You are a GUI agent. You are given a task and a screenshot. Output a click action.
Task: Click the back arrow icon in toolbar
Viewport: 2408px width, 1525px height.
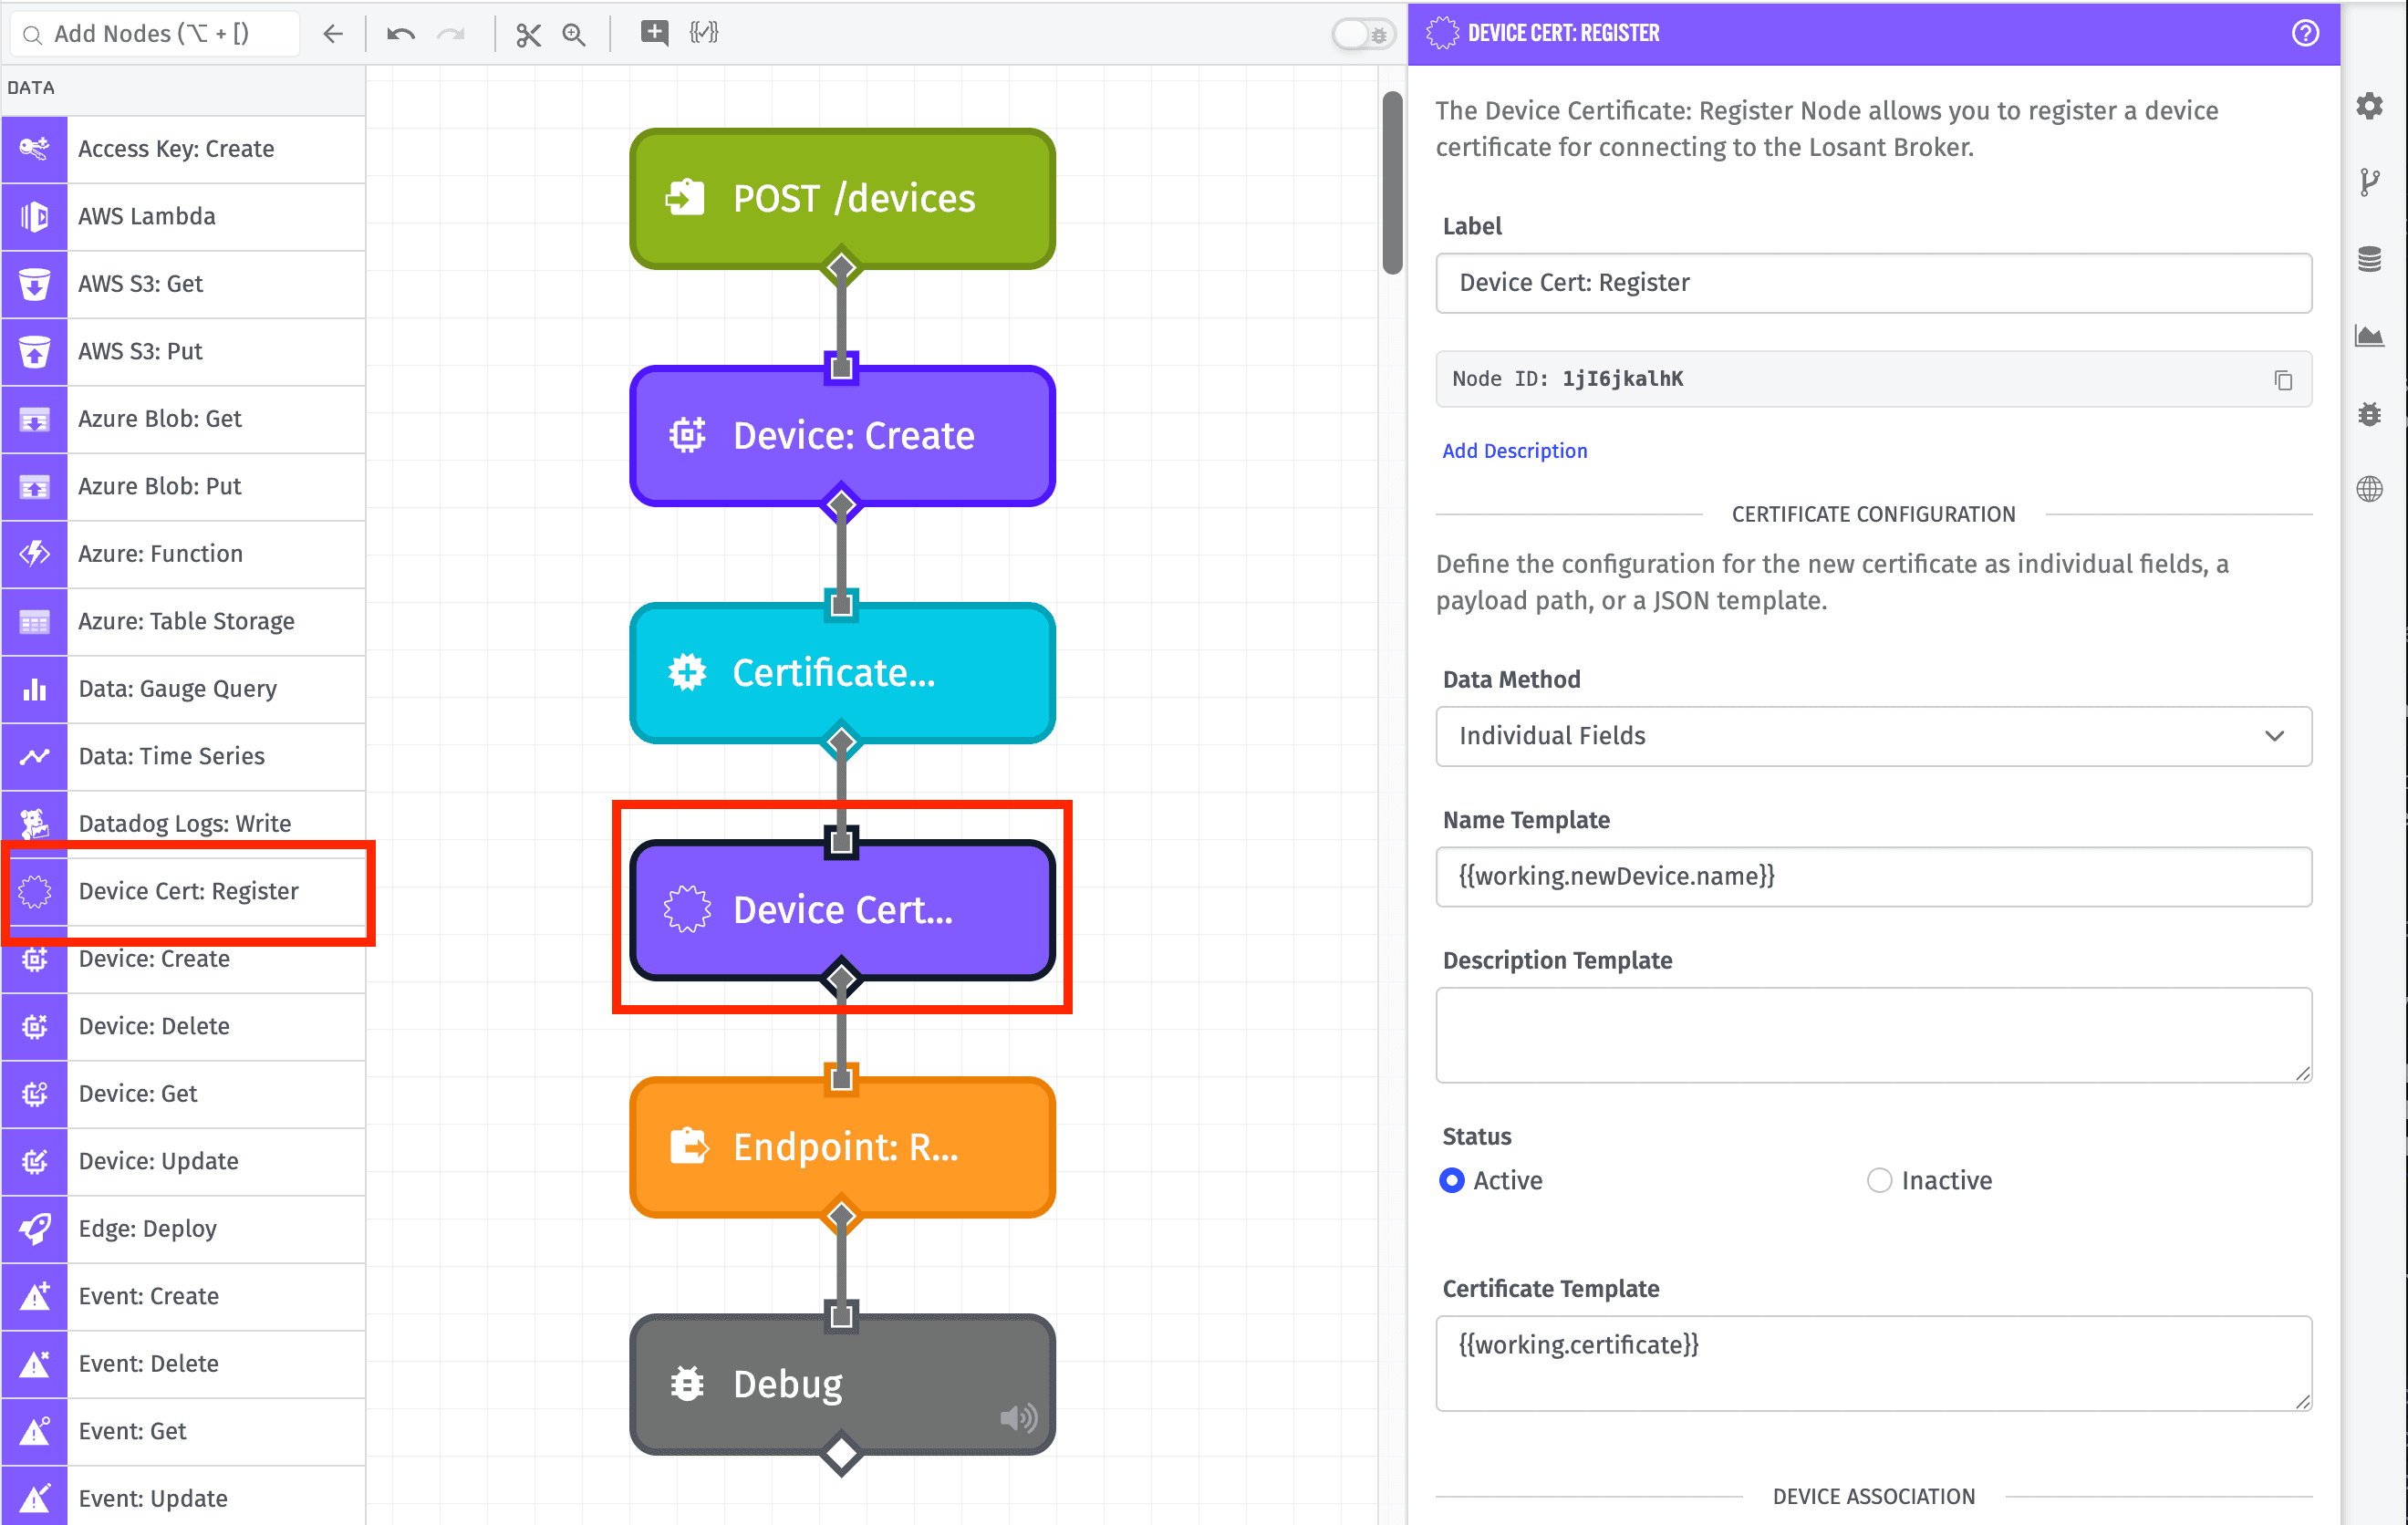[x=333, y=34]
